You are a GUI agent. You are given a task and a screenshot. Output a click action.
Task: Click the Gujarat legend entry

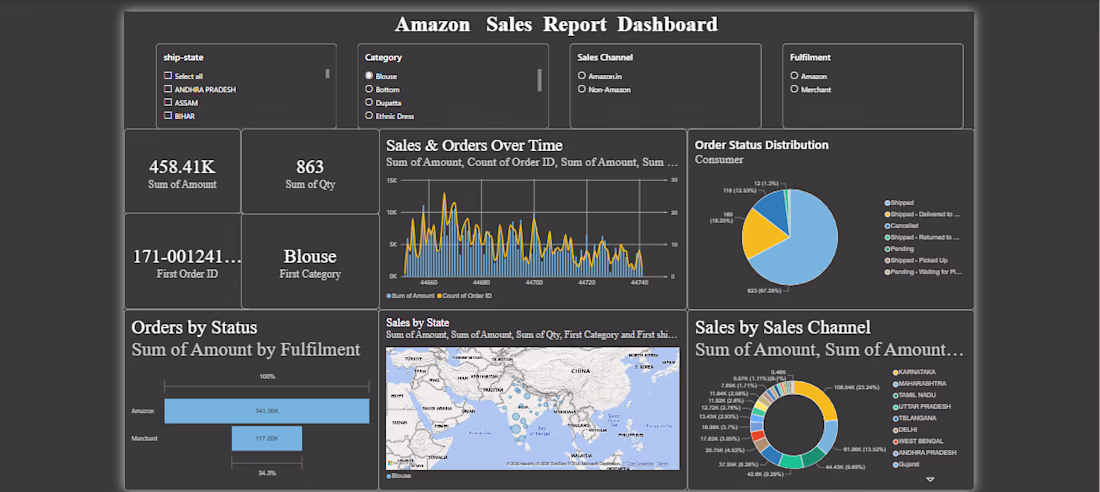click(x=906, y=464)
